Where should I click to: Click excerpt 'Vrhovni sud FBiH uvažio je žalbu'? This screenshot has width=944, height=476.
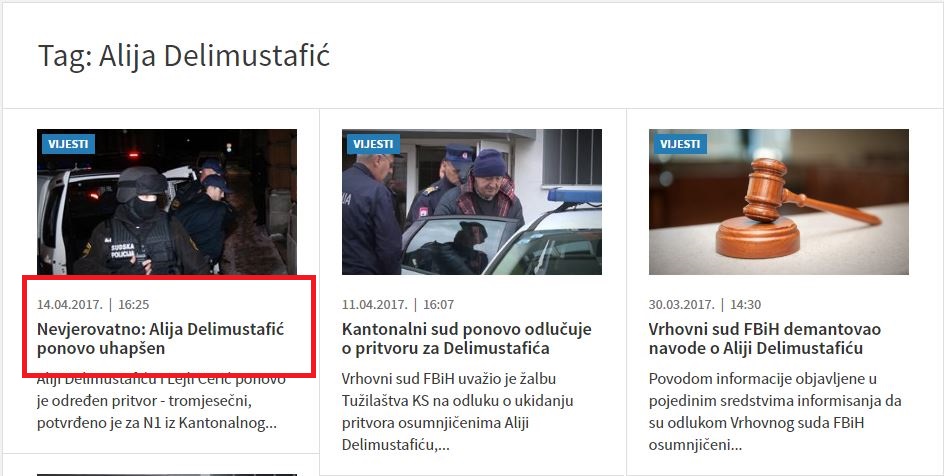coord(449,379)
